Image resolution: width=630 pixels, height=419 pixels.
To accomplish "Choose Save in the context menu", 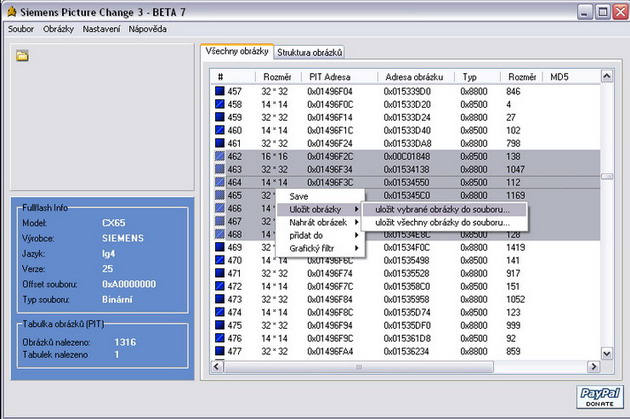I will click(x=320, y=196).
